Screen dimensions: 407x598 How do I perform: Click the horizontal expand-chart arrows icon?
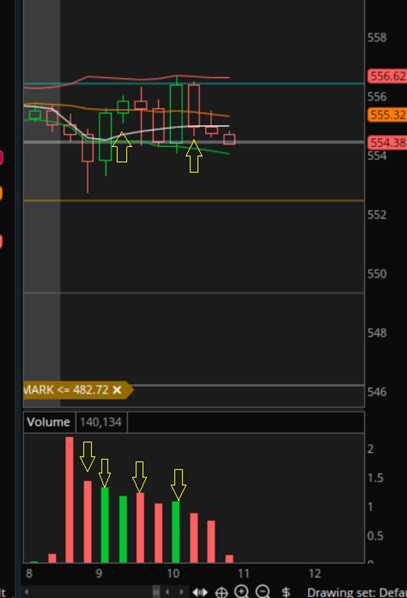click(200, 592)
